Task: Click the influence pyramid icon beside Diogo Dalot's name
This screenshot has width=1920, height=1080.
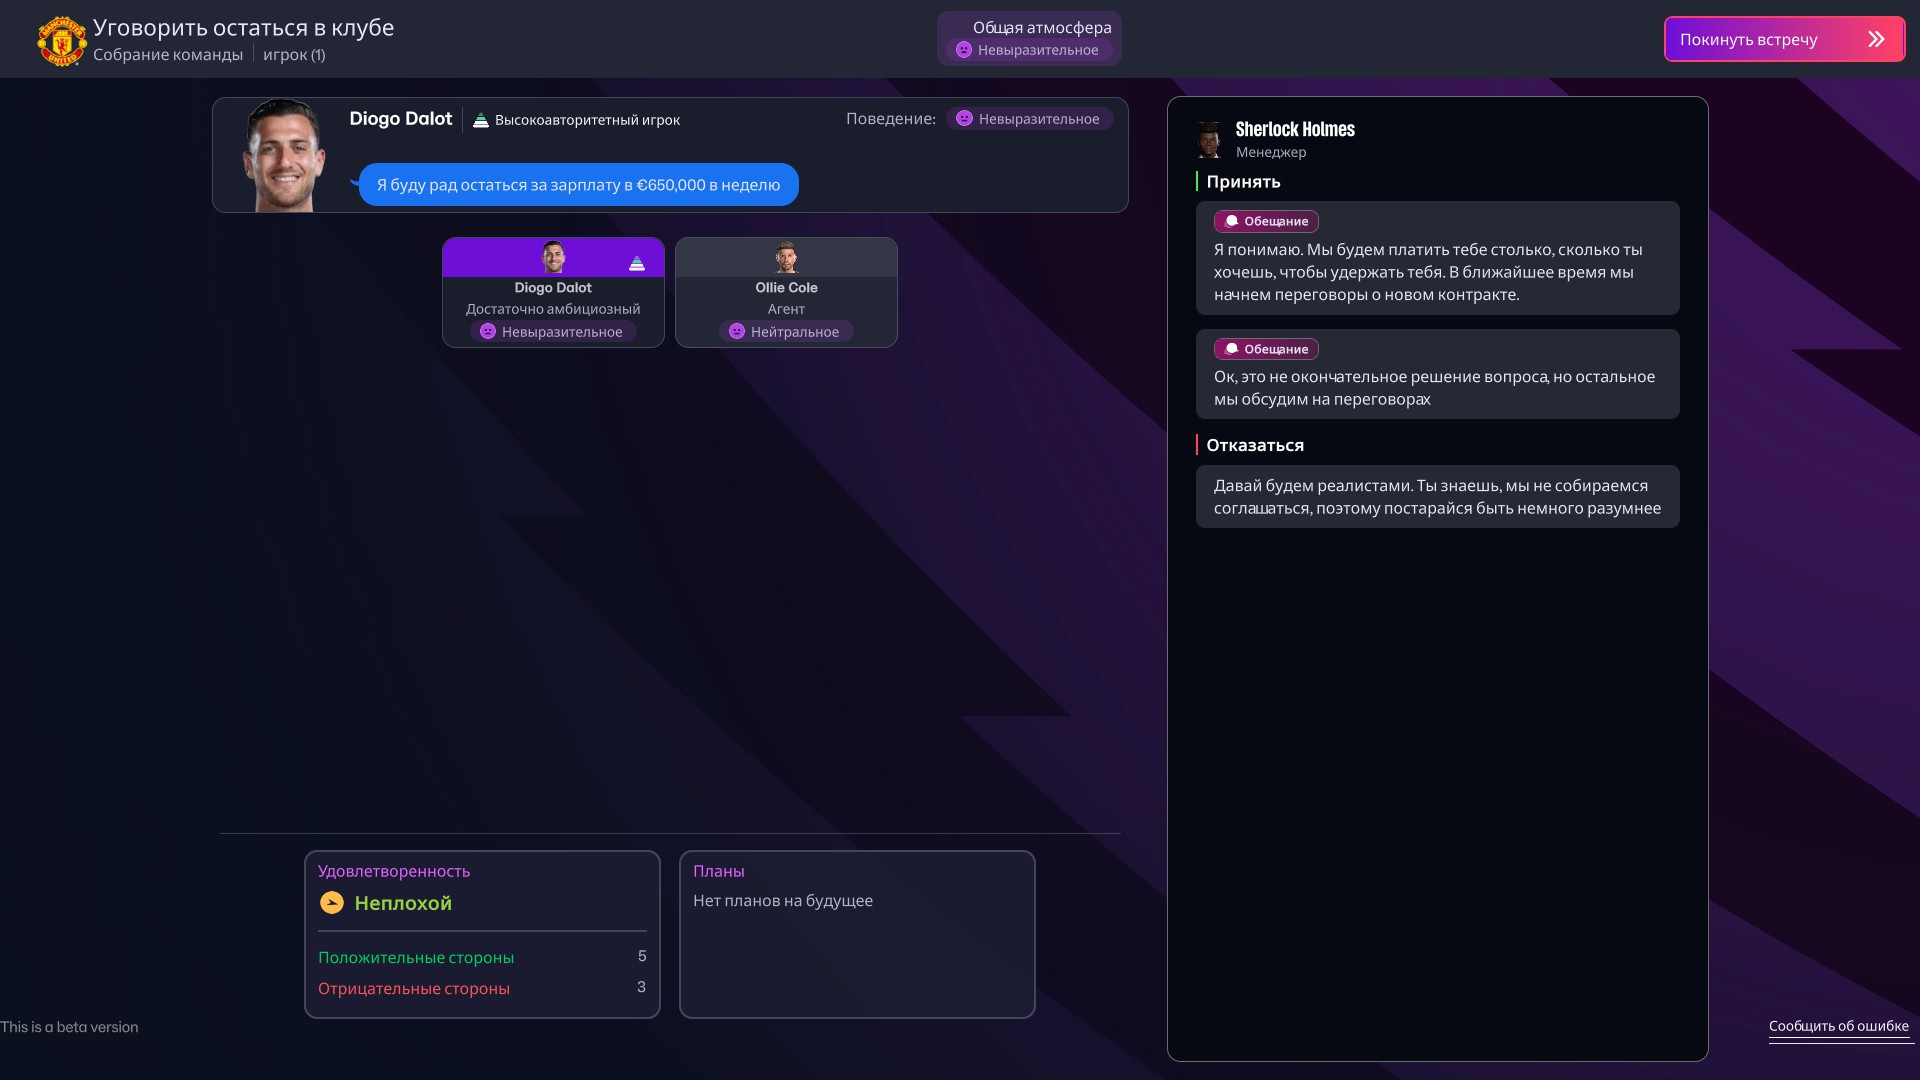Action: [480, 120]
